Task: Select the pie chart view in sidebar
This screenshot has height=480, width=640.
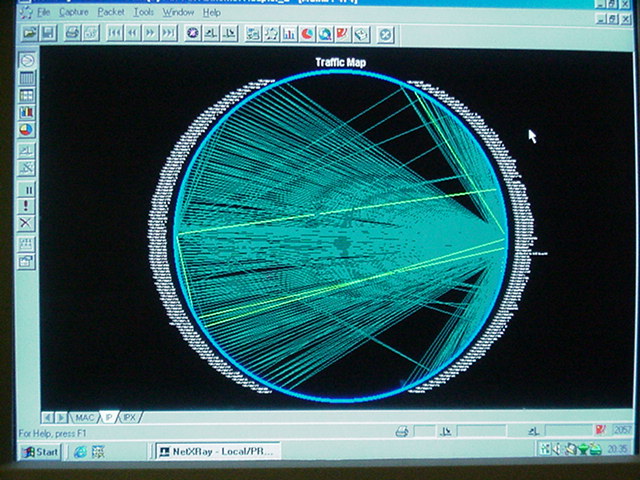Action: 27,130
